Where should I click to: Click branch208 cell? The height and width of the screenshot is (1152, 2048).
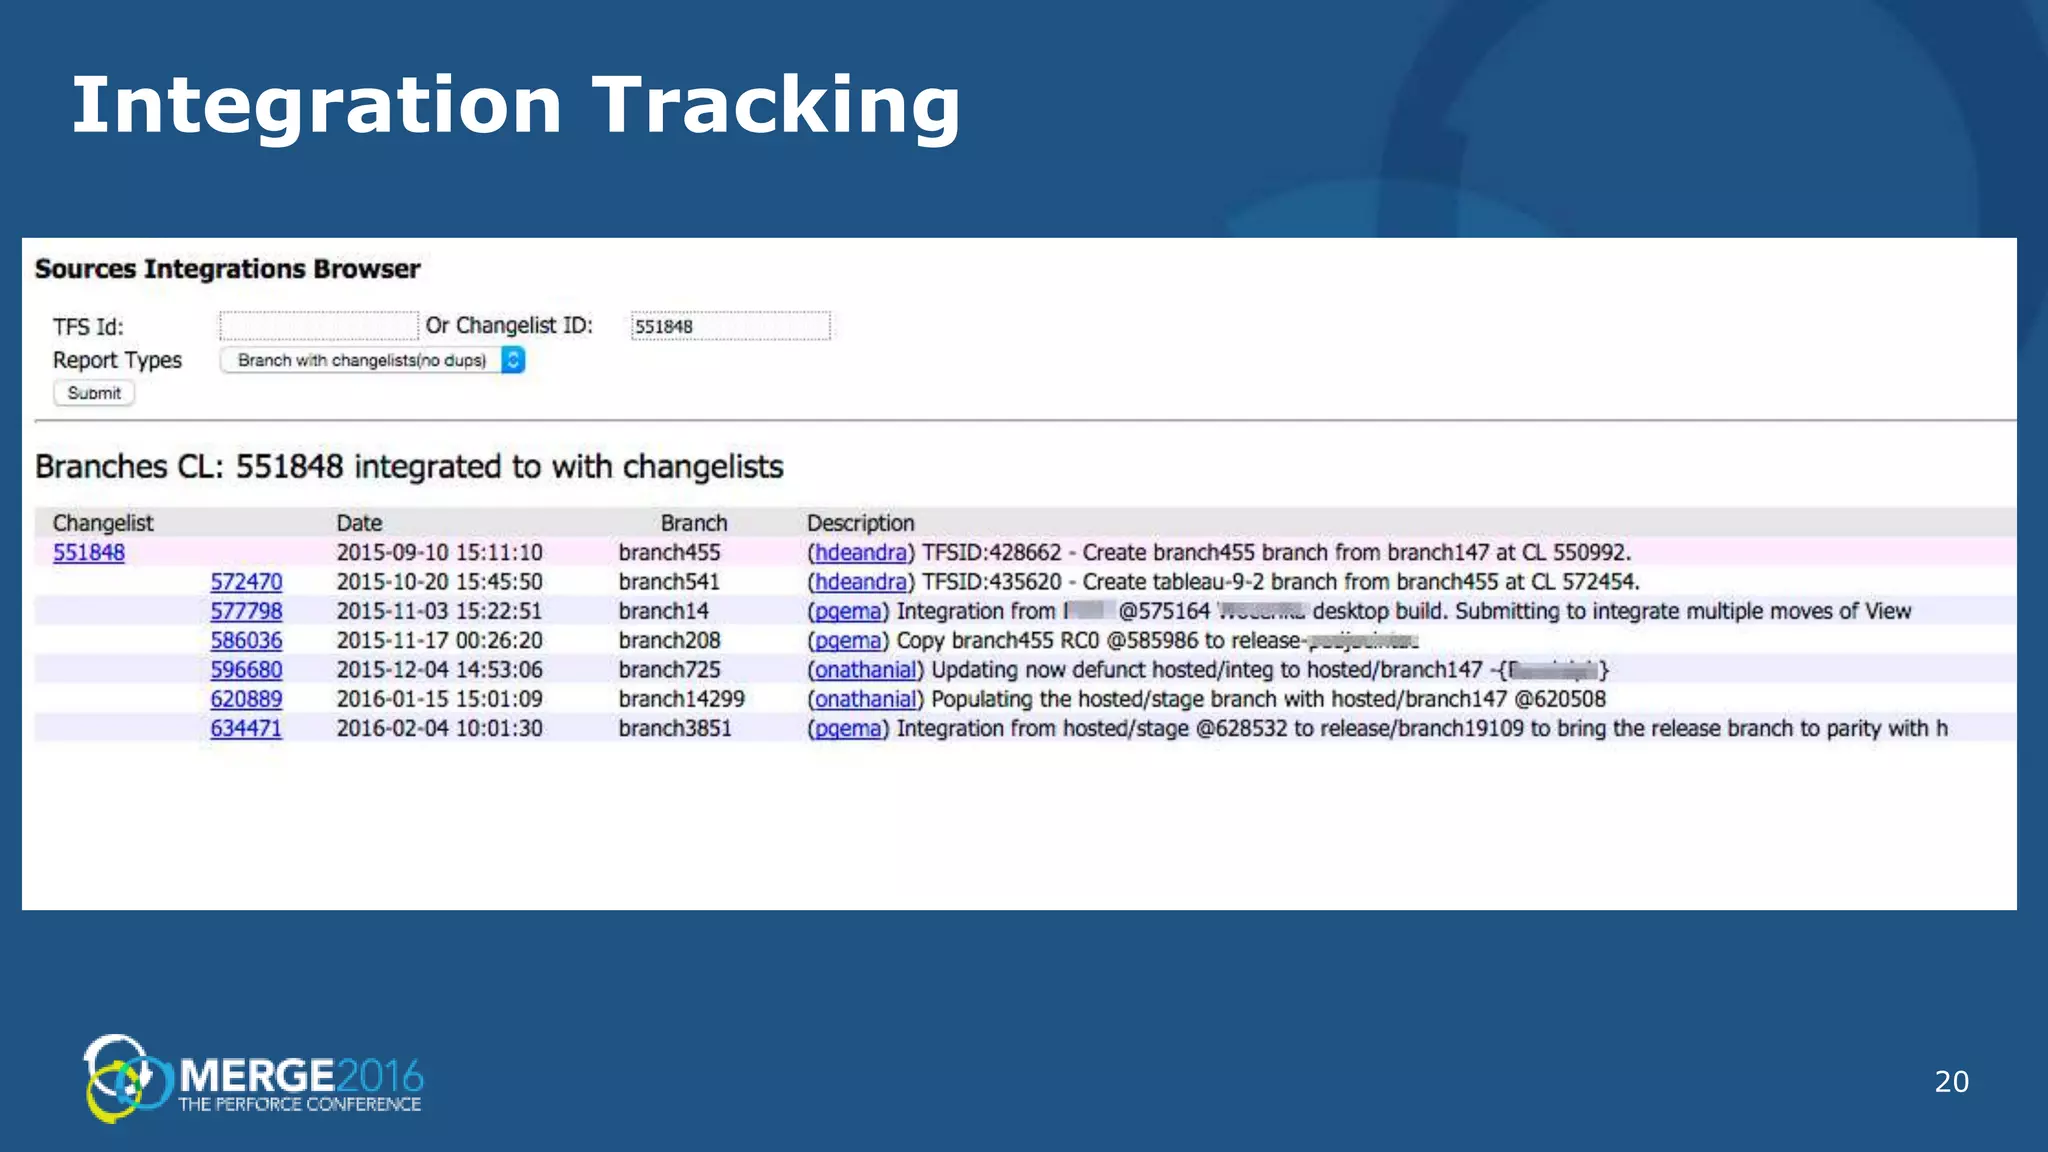click(669, 640)
